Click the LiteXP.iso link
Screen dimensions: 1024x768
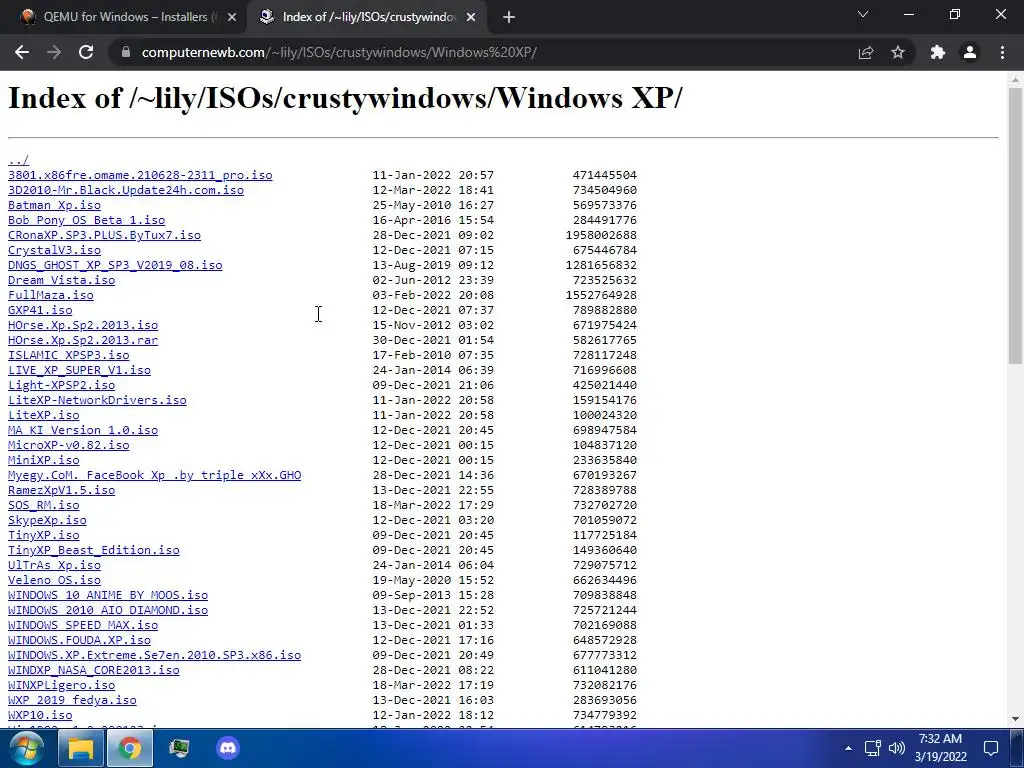click(x=44, y=415)
